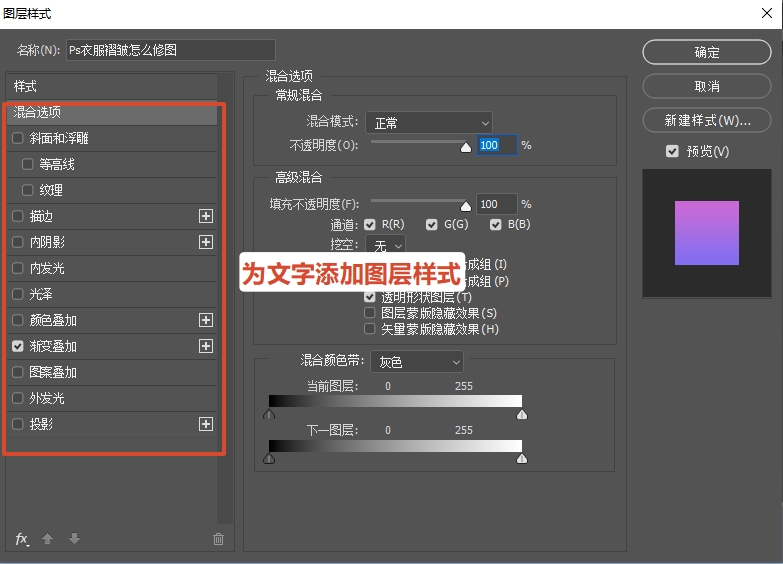Viewport: 783px width, 564px height.
Task: Click the 取消 button
Action: [x=707, y=86]
